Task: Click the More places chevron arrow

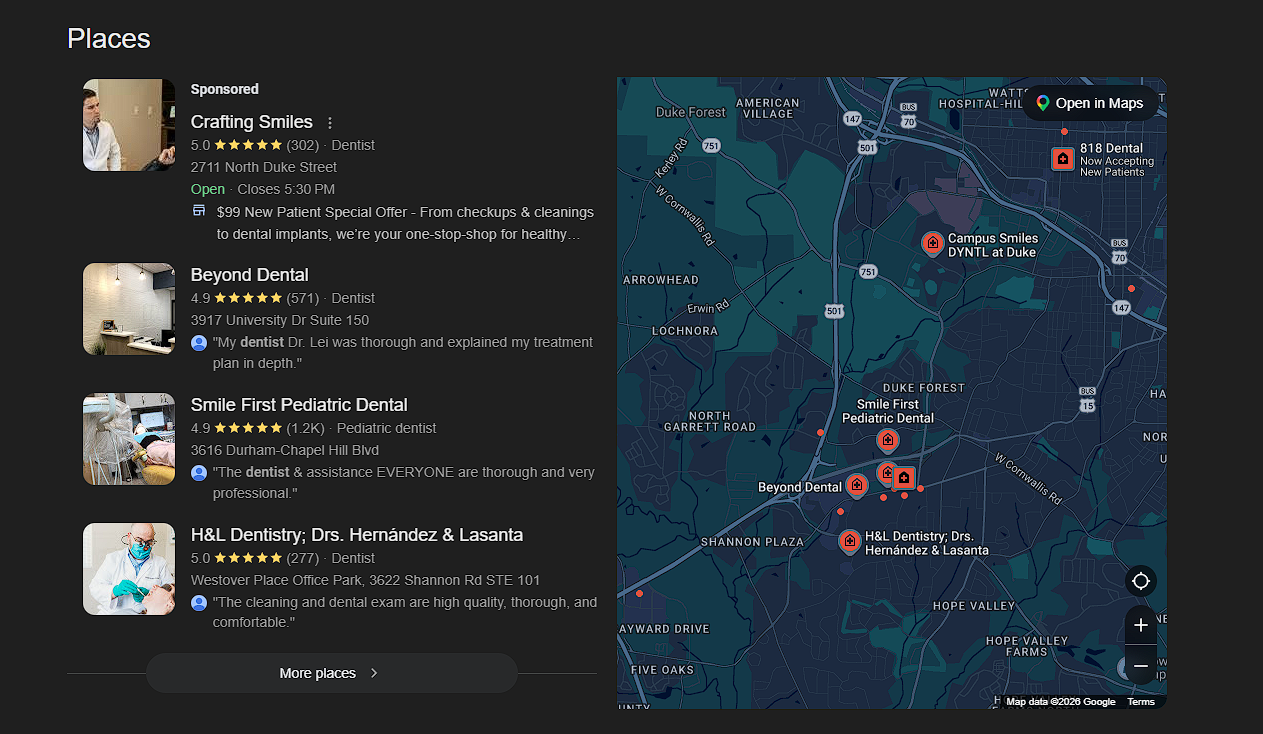Action: pyautogui.click(x=374, y=673)
